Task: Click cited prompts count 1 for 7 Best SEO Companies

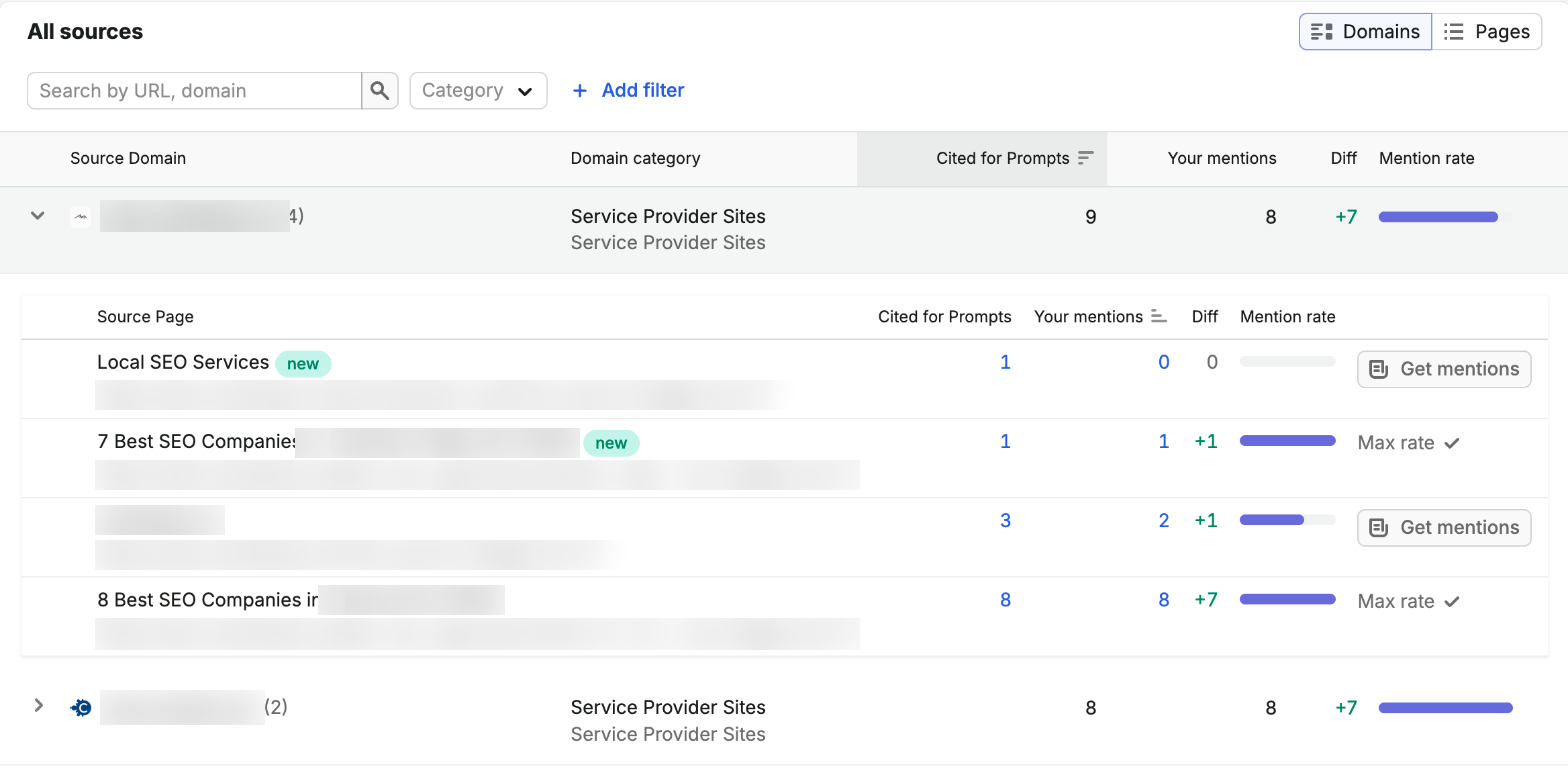Action: tap(1005, 441)
